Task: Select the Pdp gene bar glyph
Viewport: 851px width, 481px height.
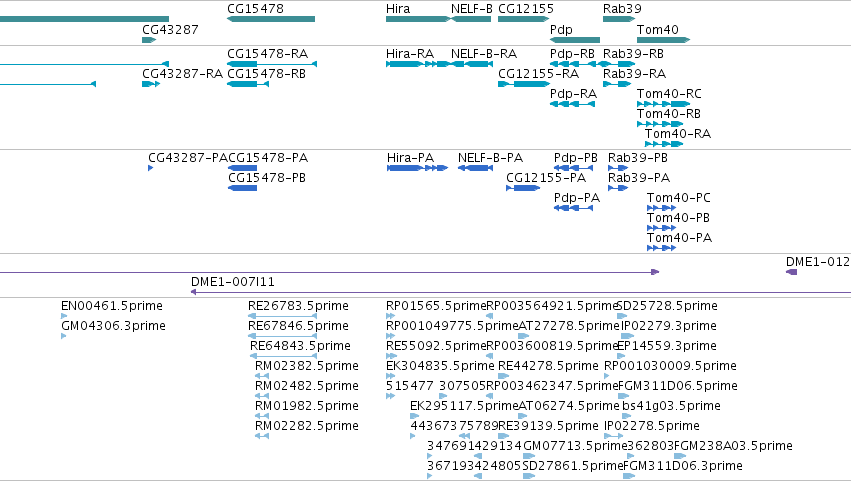Action: point(575,40)
